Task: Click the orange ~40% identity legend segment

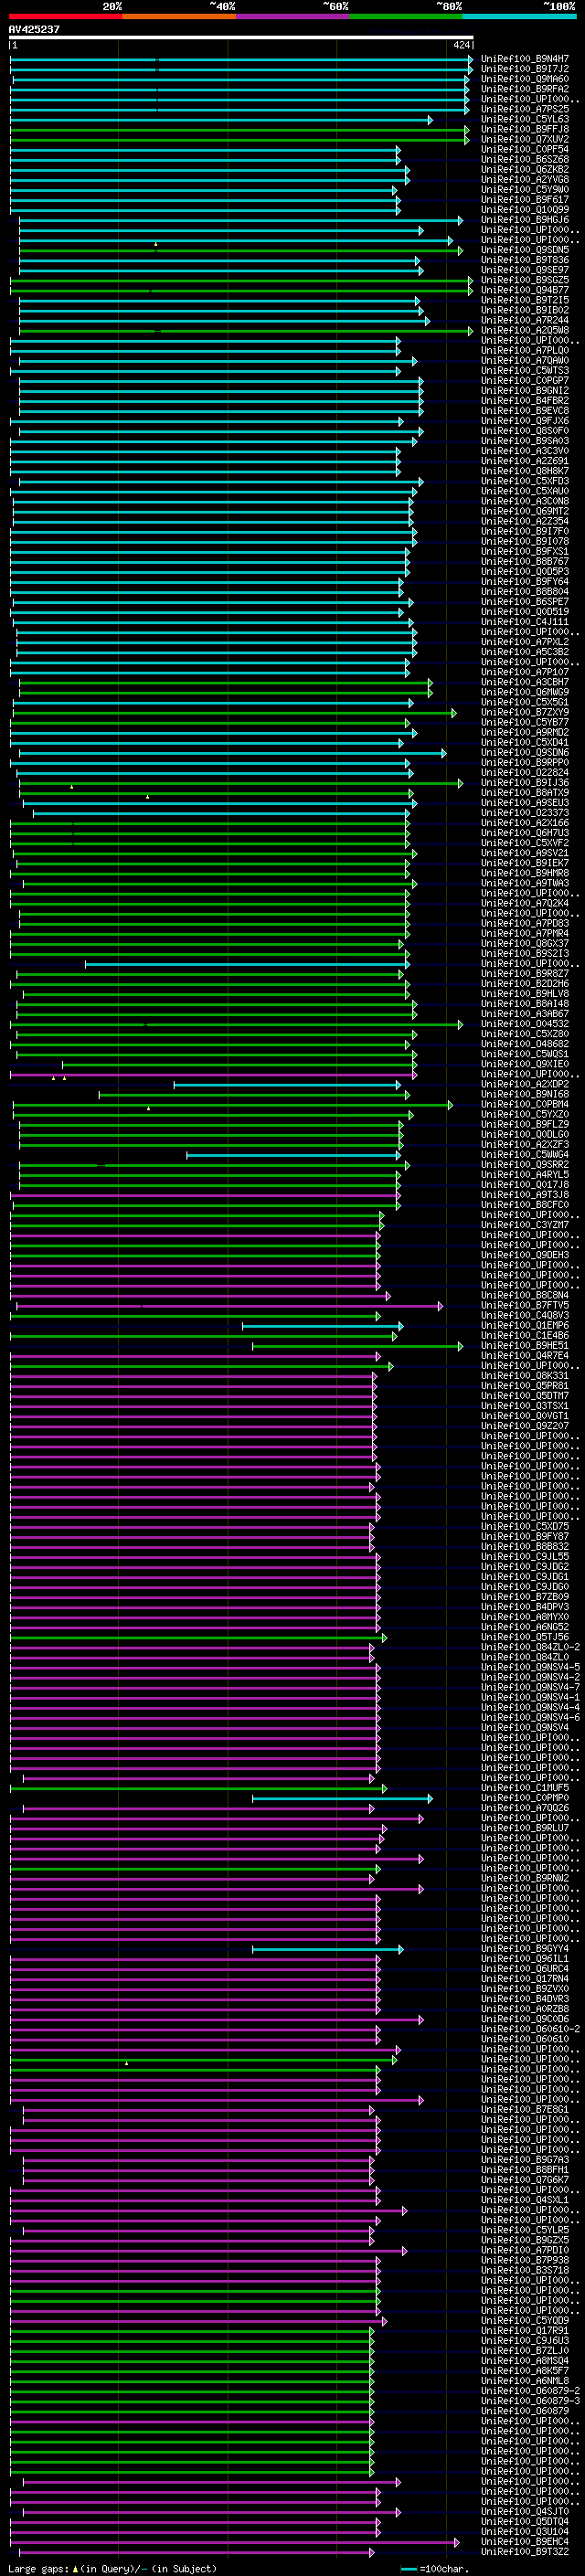Action: click(179, 16)
